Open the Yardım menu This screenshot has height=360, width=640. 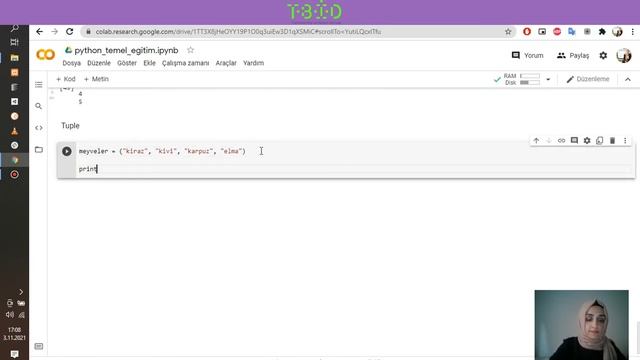pyautogui.click(x=253, y=63)
